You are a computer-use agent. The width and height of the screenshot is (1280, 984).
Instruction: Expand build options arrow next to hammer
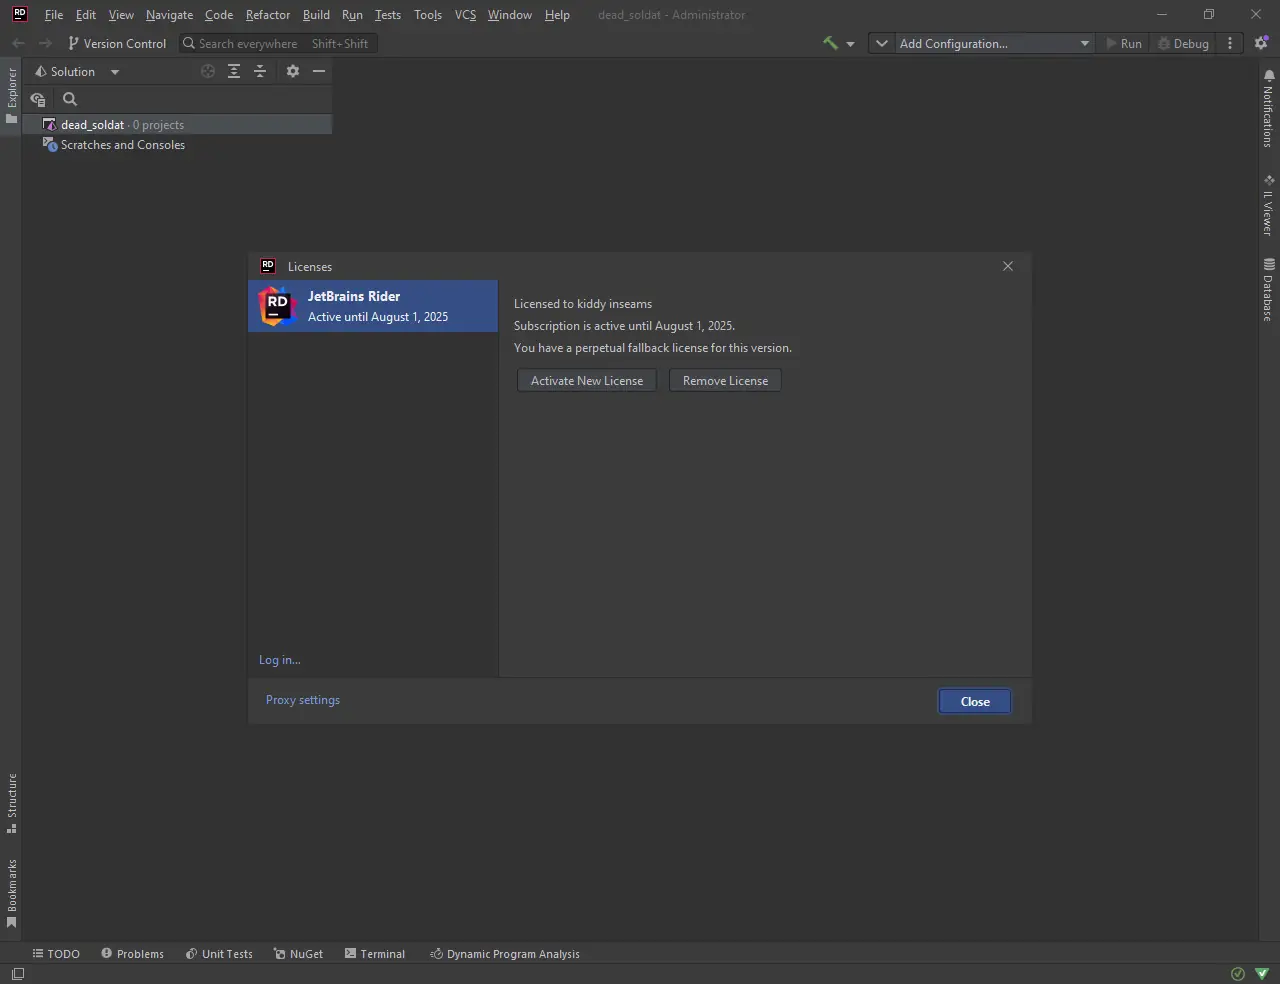point(851,44)
